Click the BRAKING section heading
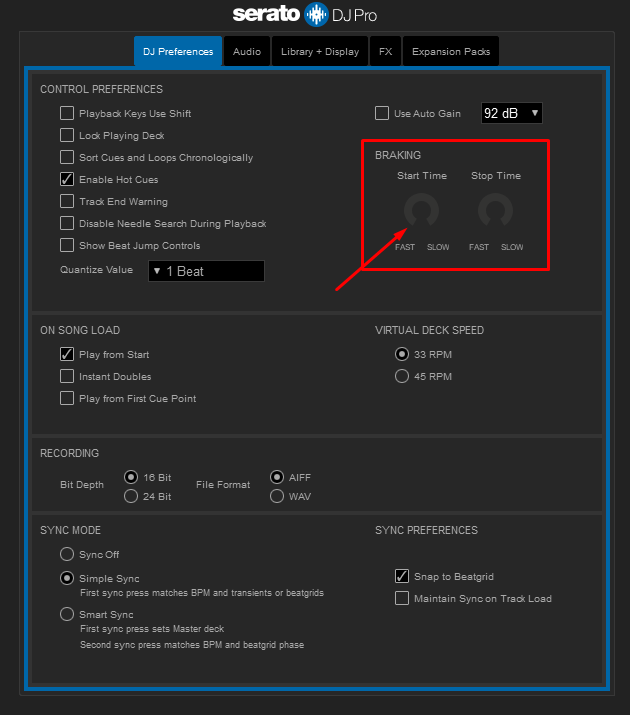Image resolution: width=630 pixels, height=715 pixels. [398, 155]
